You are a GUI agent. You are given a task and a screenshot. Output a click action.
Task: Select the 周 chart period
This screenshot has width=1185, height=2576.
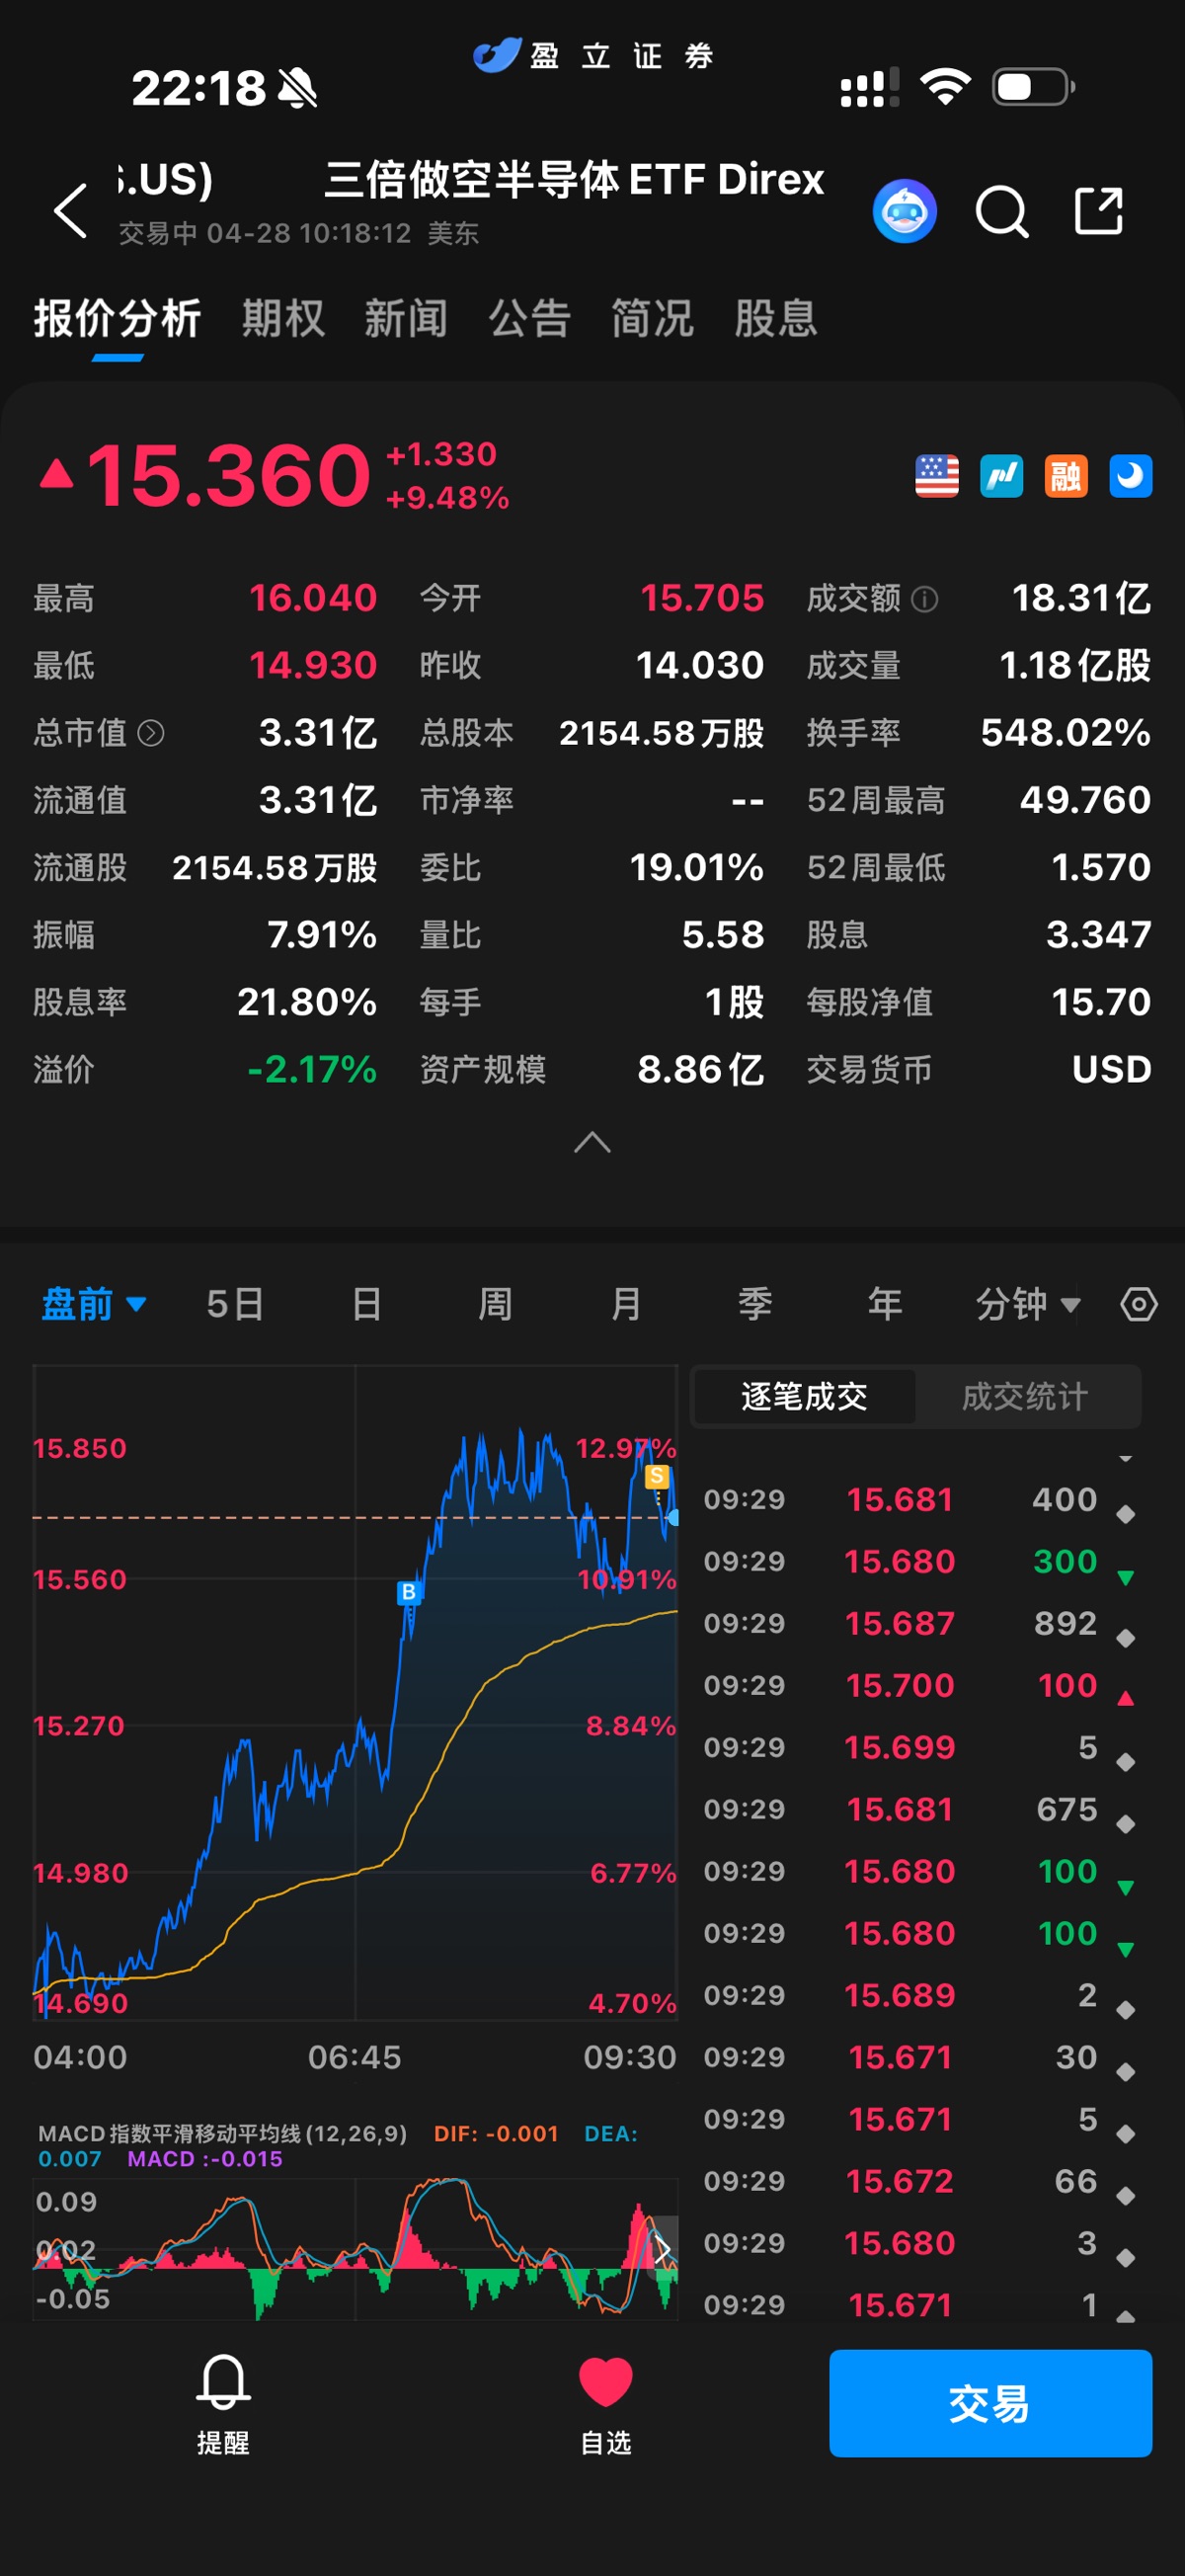click(495, 1304)
